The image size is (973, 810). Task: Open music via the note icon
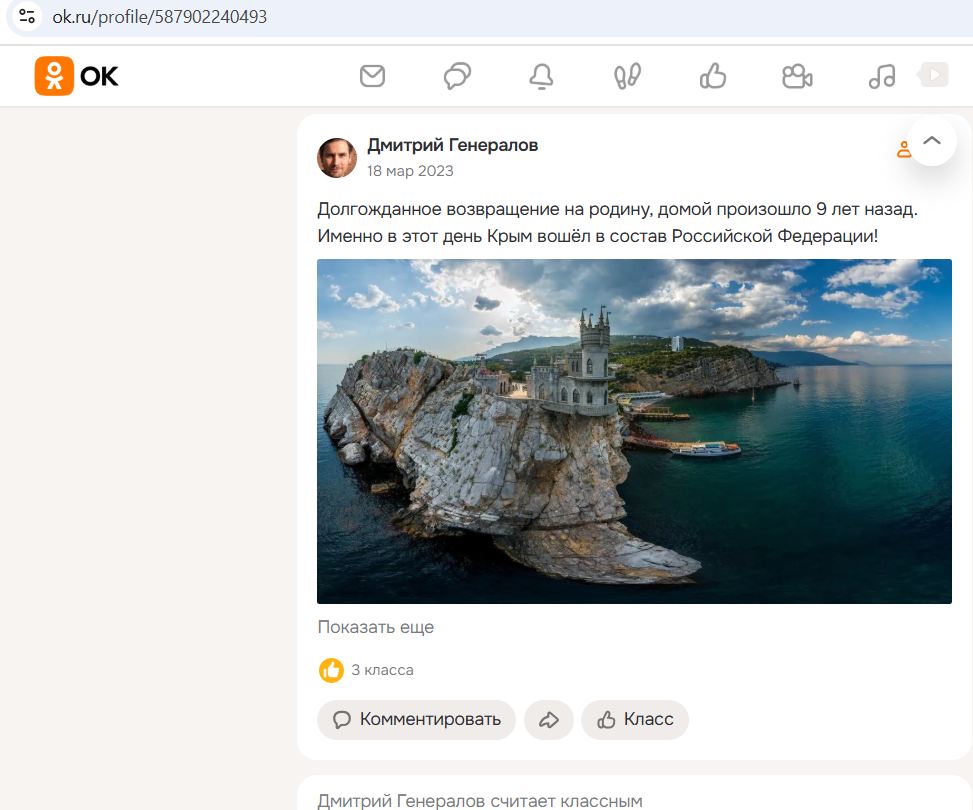882,76
